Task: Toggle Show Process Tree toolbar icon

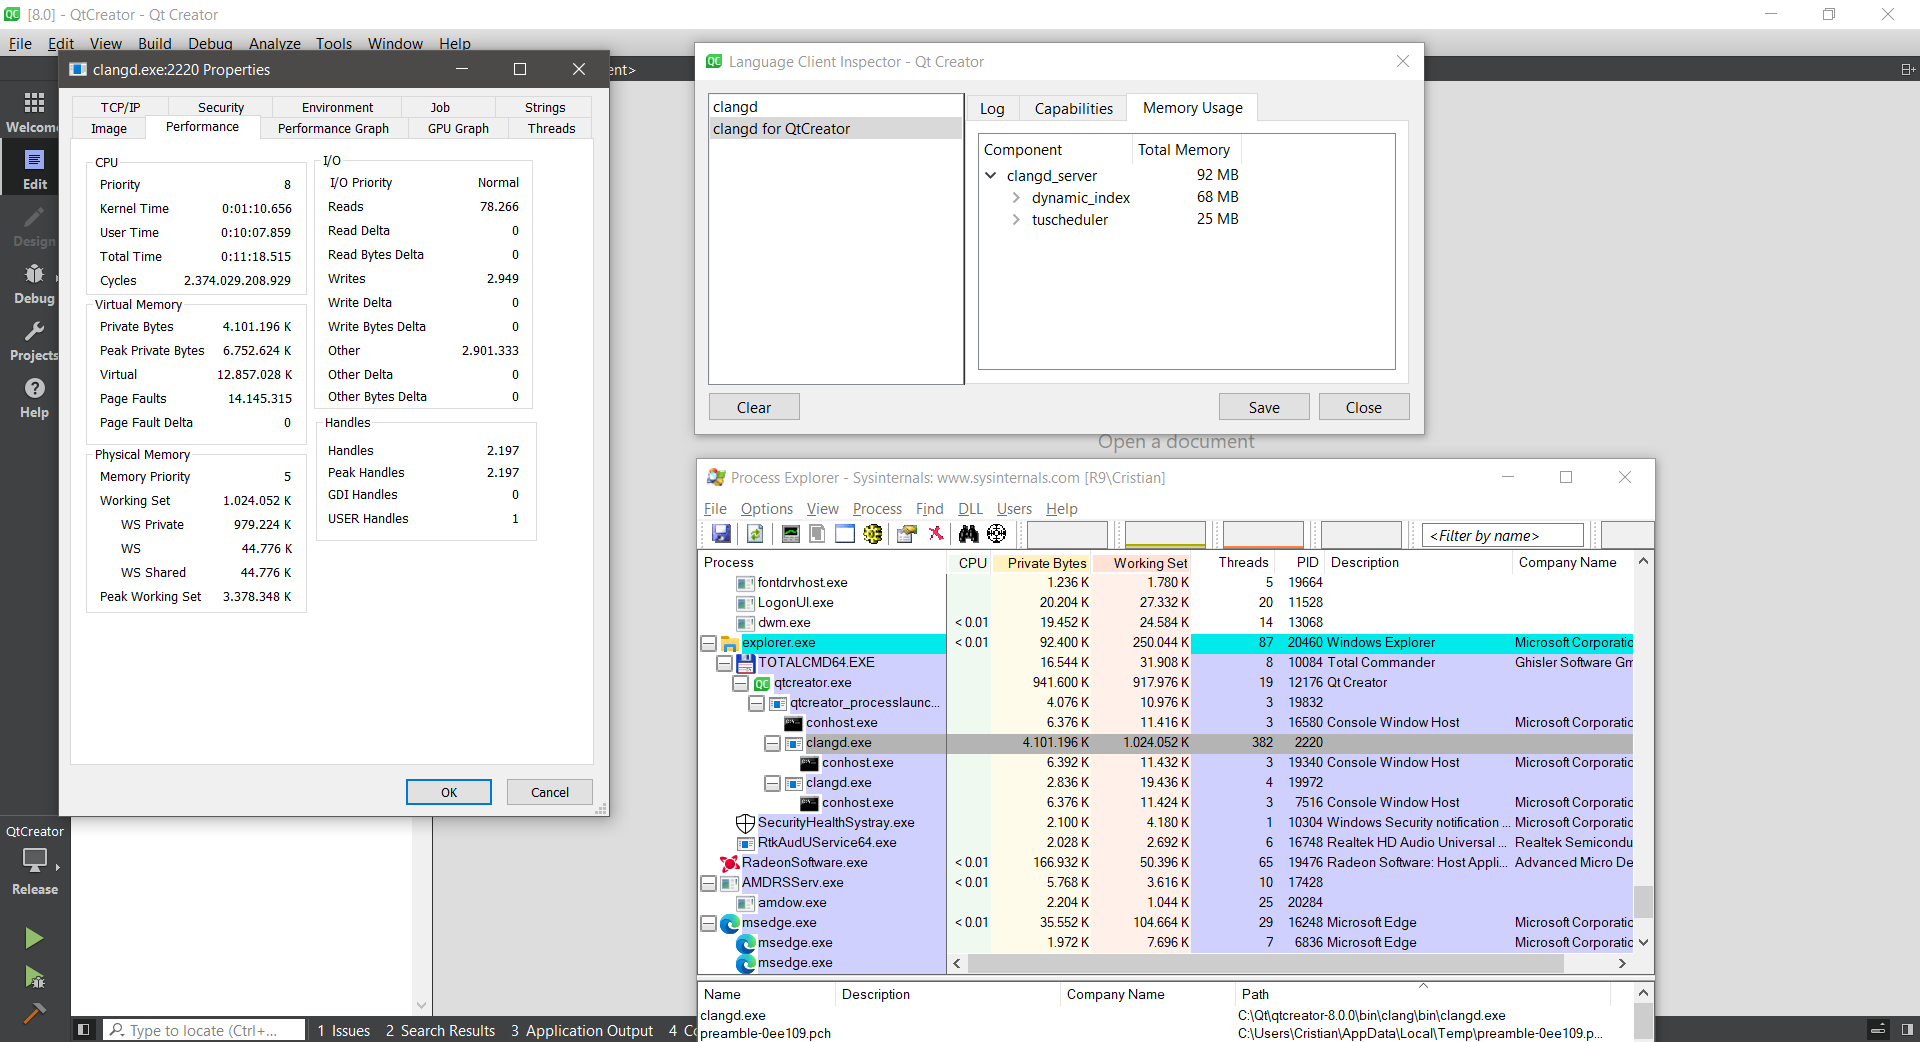Action: [x=817, y=534]
